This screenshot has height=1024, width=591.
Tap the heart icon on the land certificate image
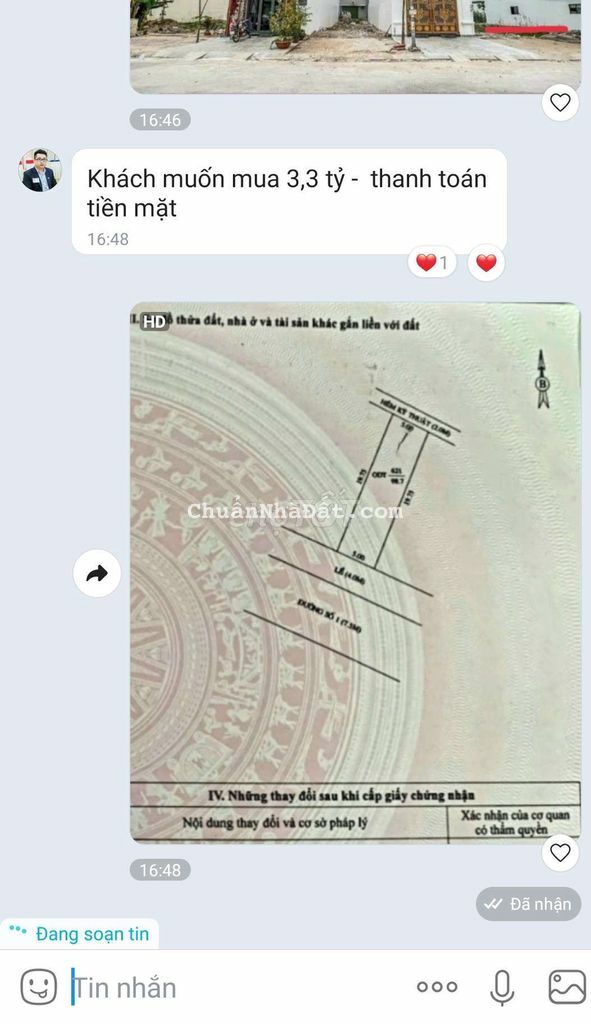[560, 852]
